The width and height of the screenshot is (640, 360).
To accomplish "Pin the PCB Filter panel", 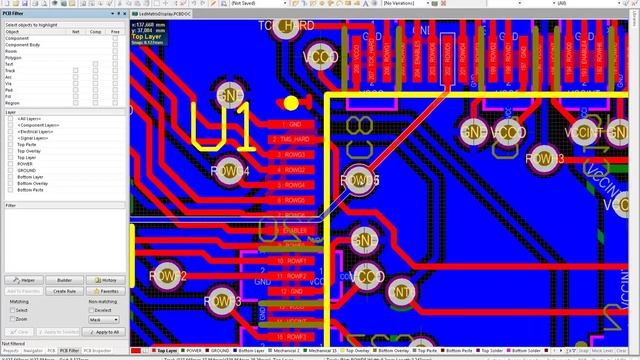I will pyautogui.click(x=119, y=13).
